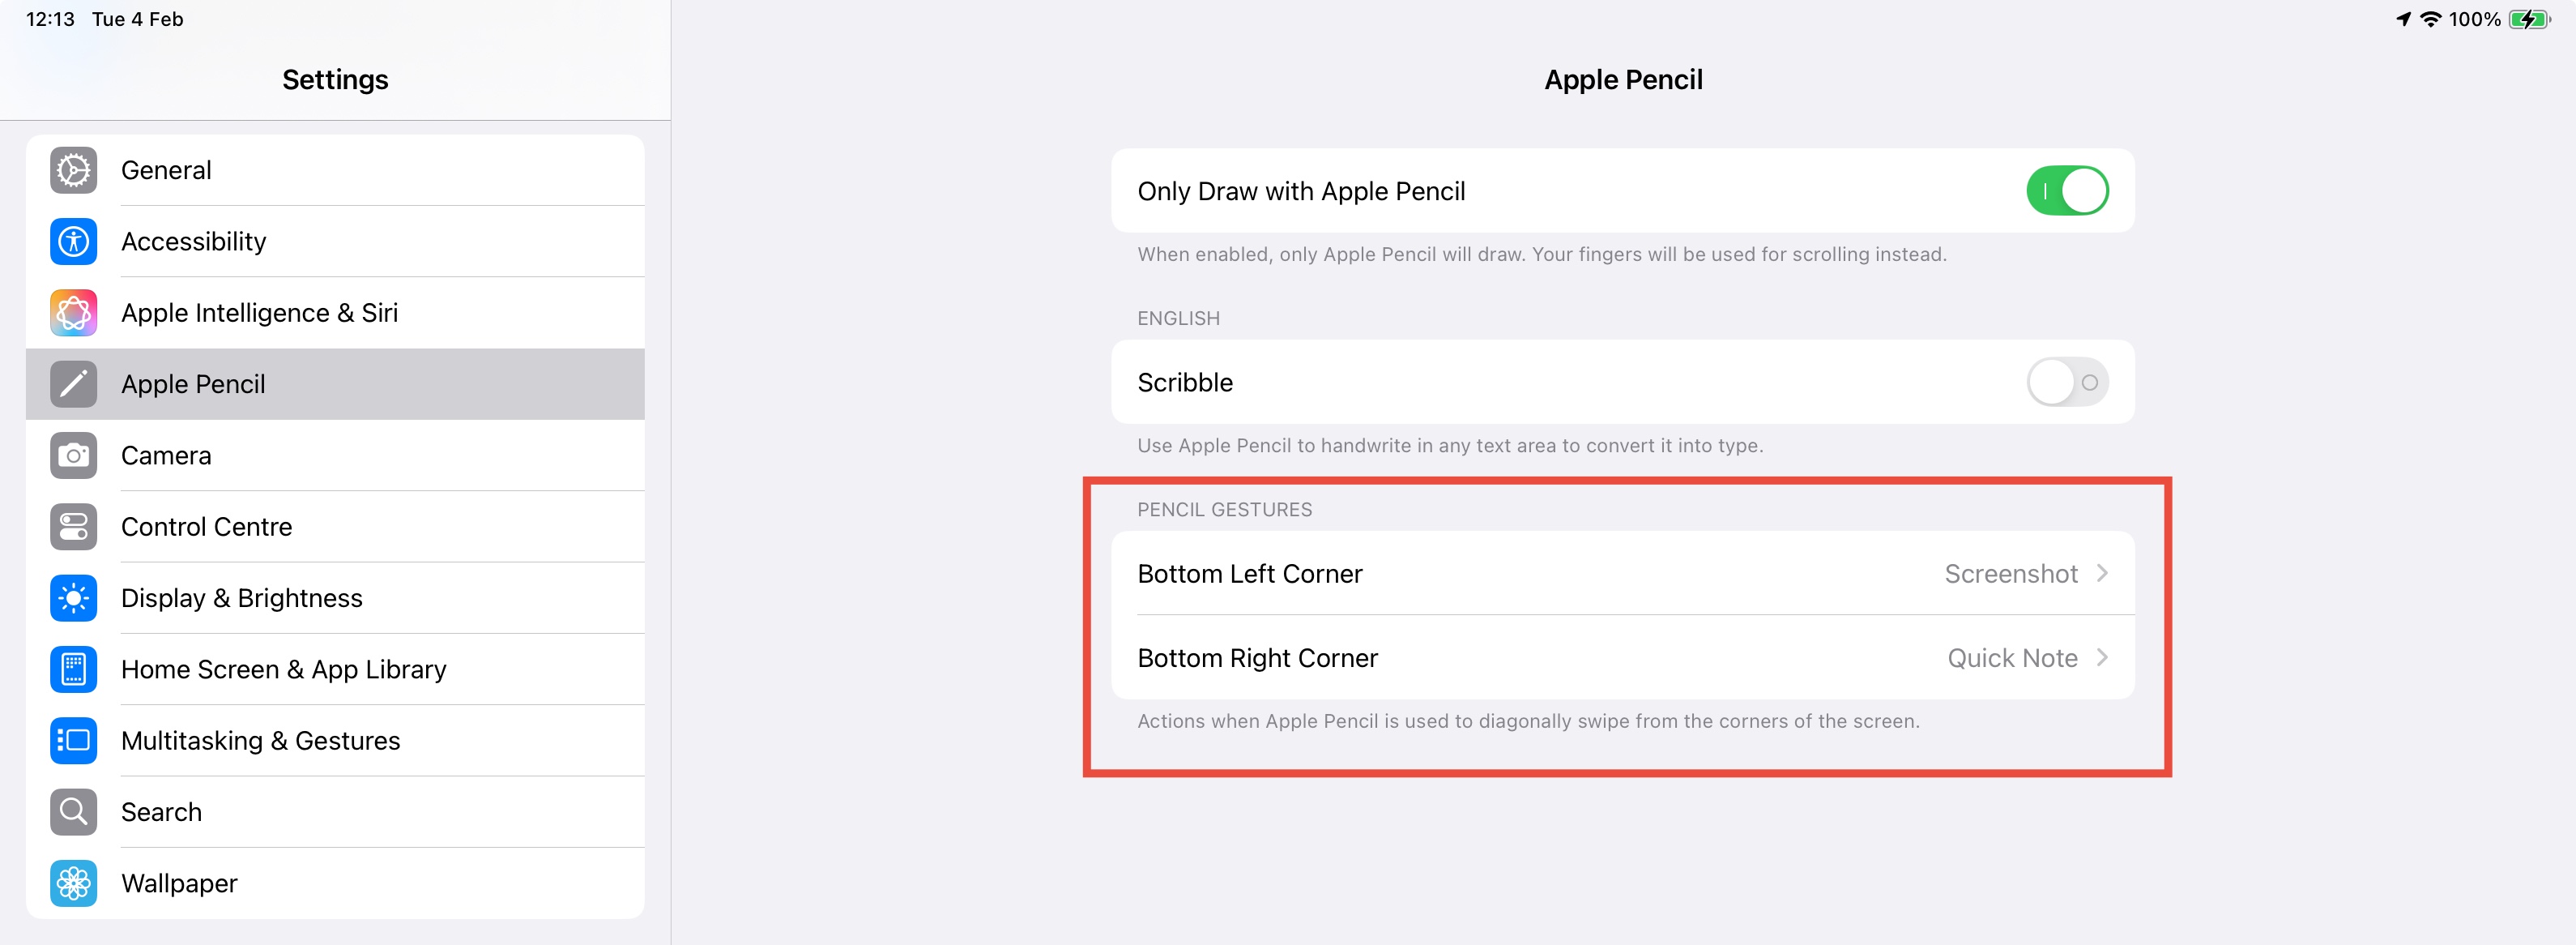The height and width of the screenshot is (945, 2576).
Task: Click the Search magnifier icon in sidebar
Action: (x=72, y=811)
